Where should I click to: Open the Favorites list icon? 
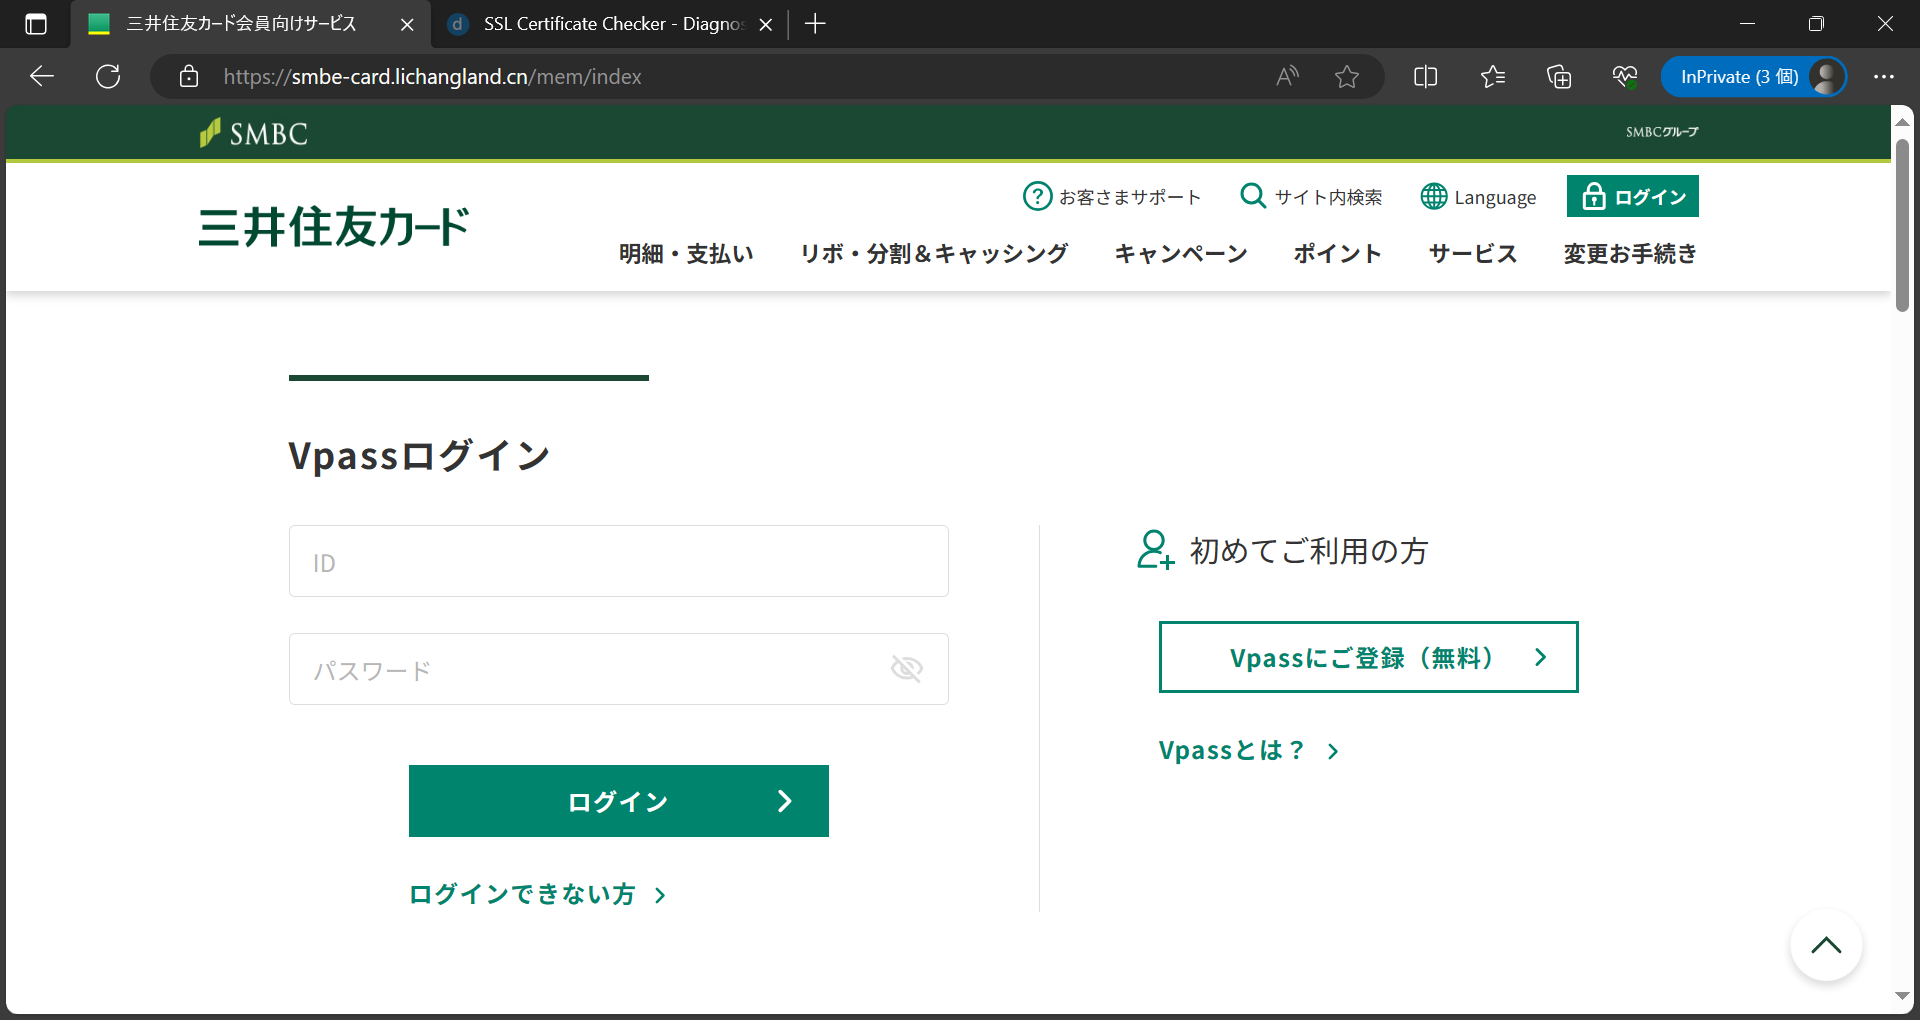tap(1493, 77)
